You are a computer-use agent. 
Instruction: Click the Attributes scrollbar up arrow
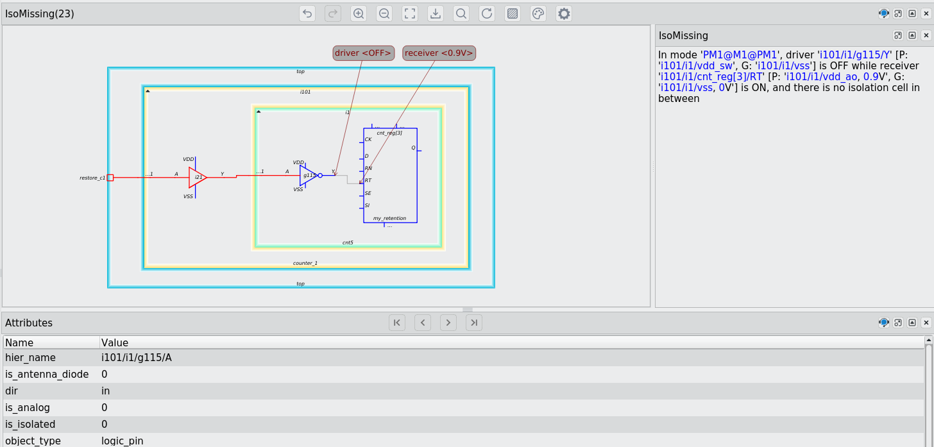[928, 341]
